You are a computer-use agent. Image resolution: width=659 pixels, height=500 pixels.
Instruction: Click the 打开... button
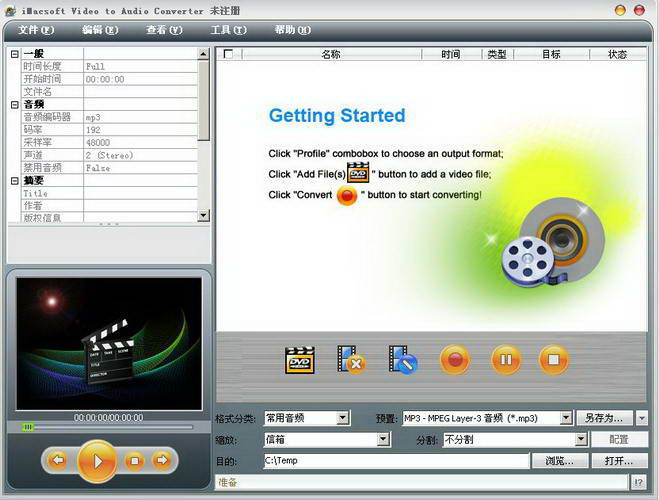tap(619, 461)
